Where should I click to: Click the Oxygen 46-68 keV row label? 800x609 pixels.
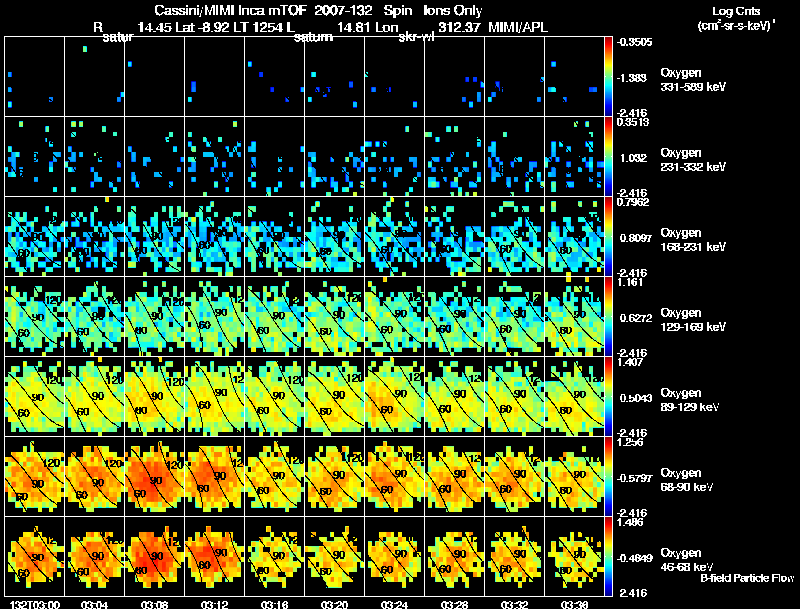click(x=687, y=560)
